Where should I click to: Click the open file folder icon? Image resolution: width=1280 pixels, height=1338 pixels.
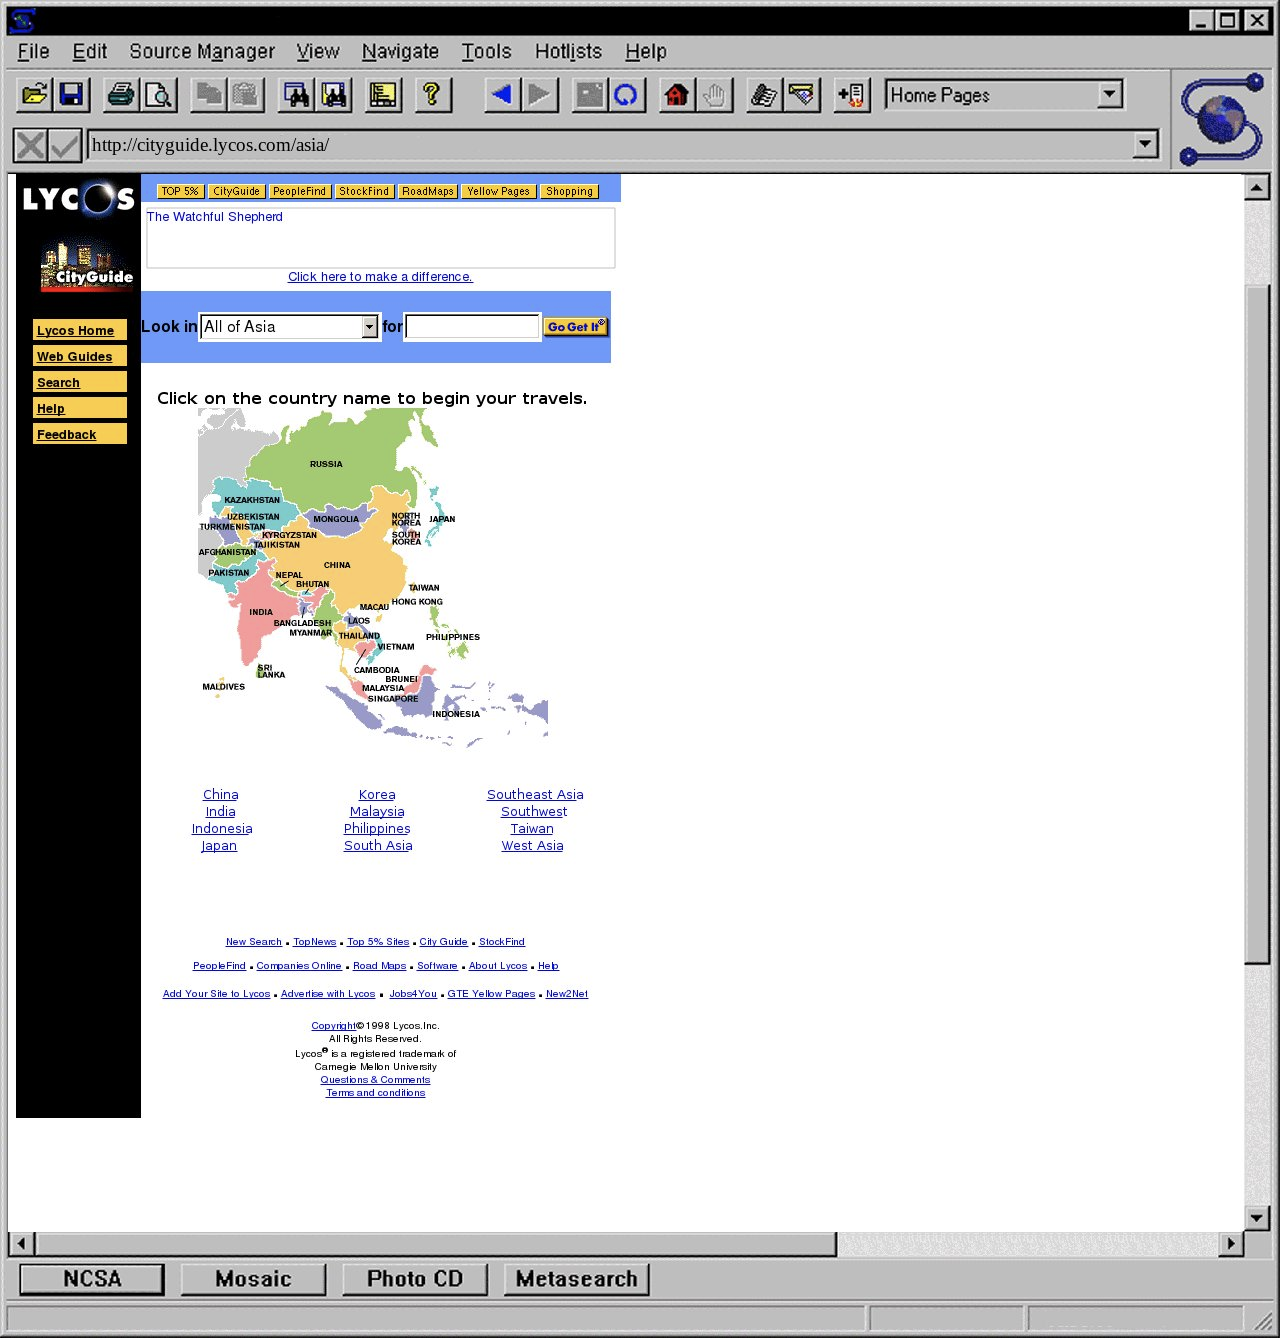click(34, 95)
